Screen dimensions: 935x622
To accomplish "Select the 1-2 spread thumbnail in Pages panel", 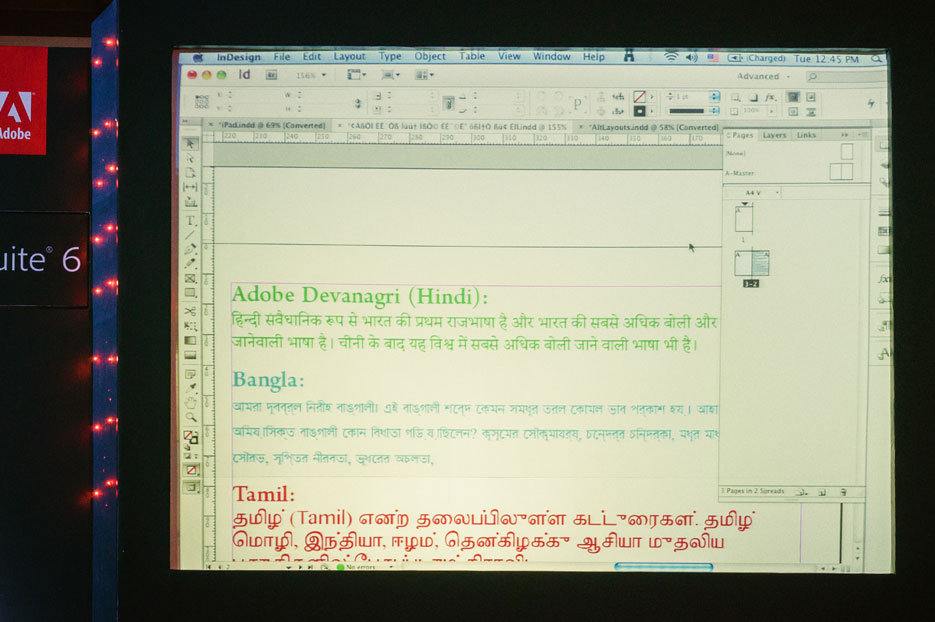I will click(x=751, y=263).
